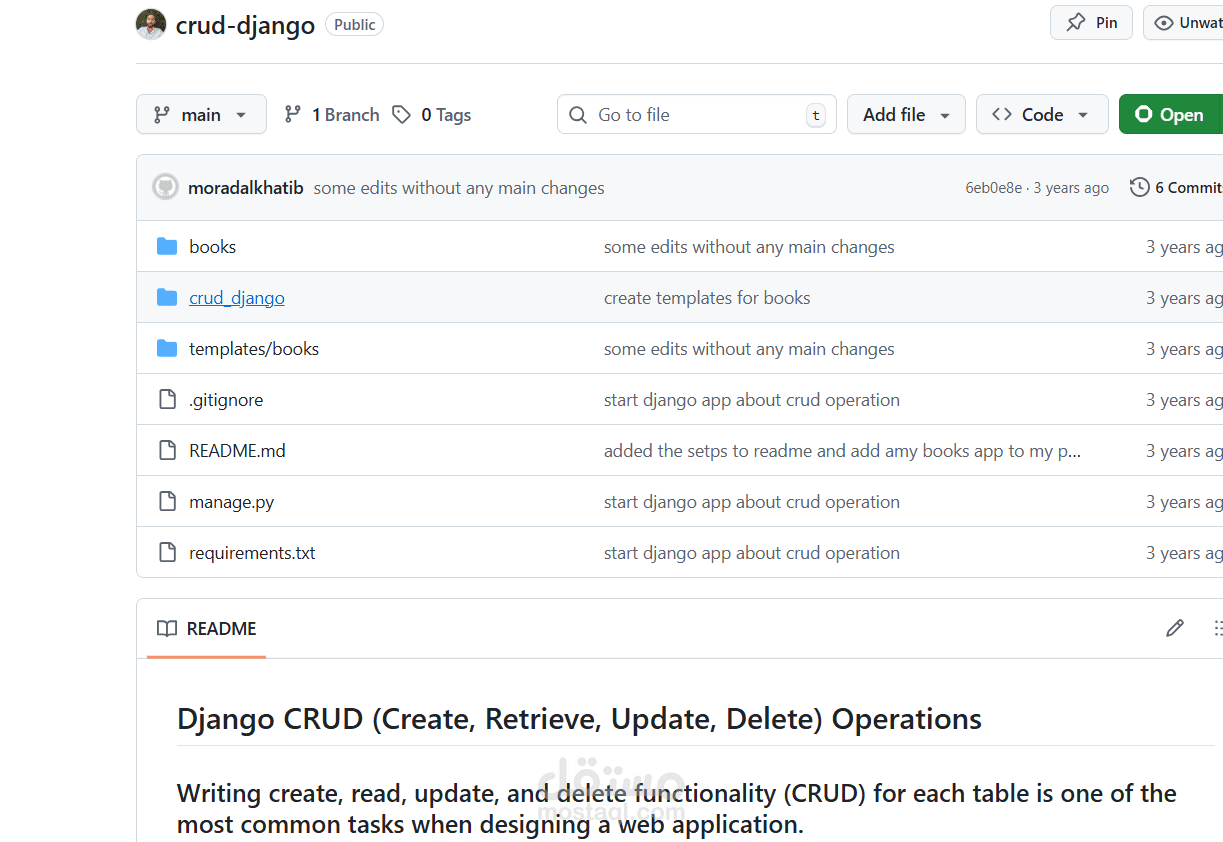Viewport: 1223px width, 842px height.
Task: Click inside the Go to file field
Action: coord(690,114)
